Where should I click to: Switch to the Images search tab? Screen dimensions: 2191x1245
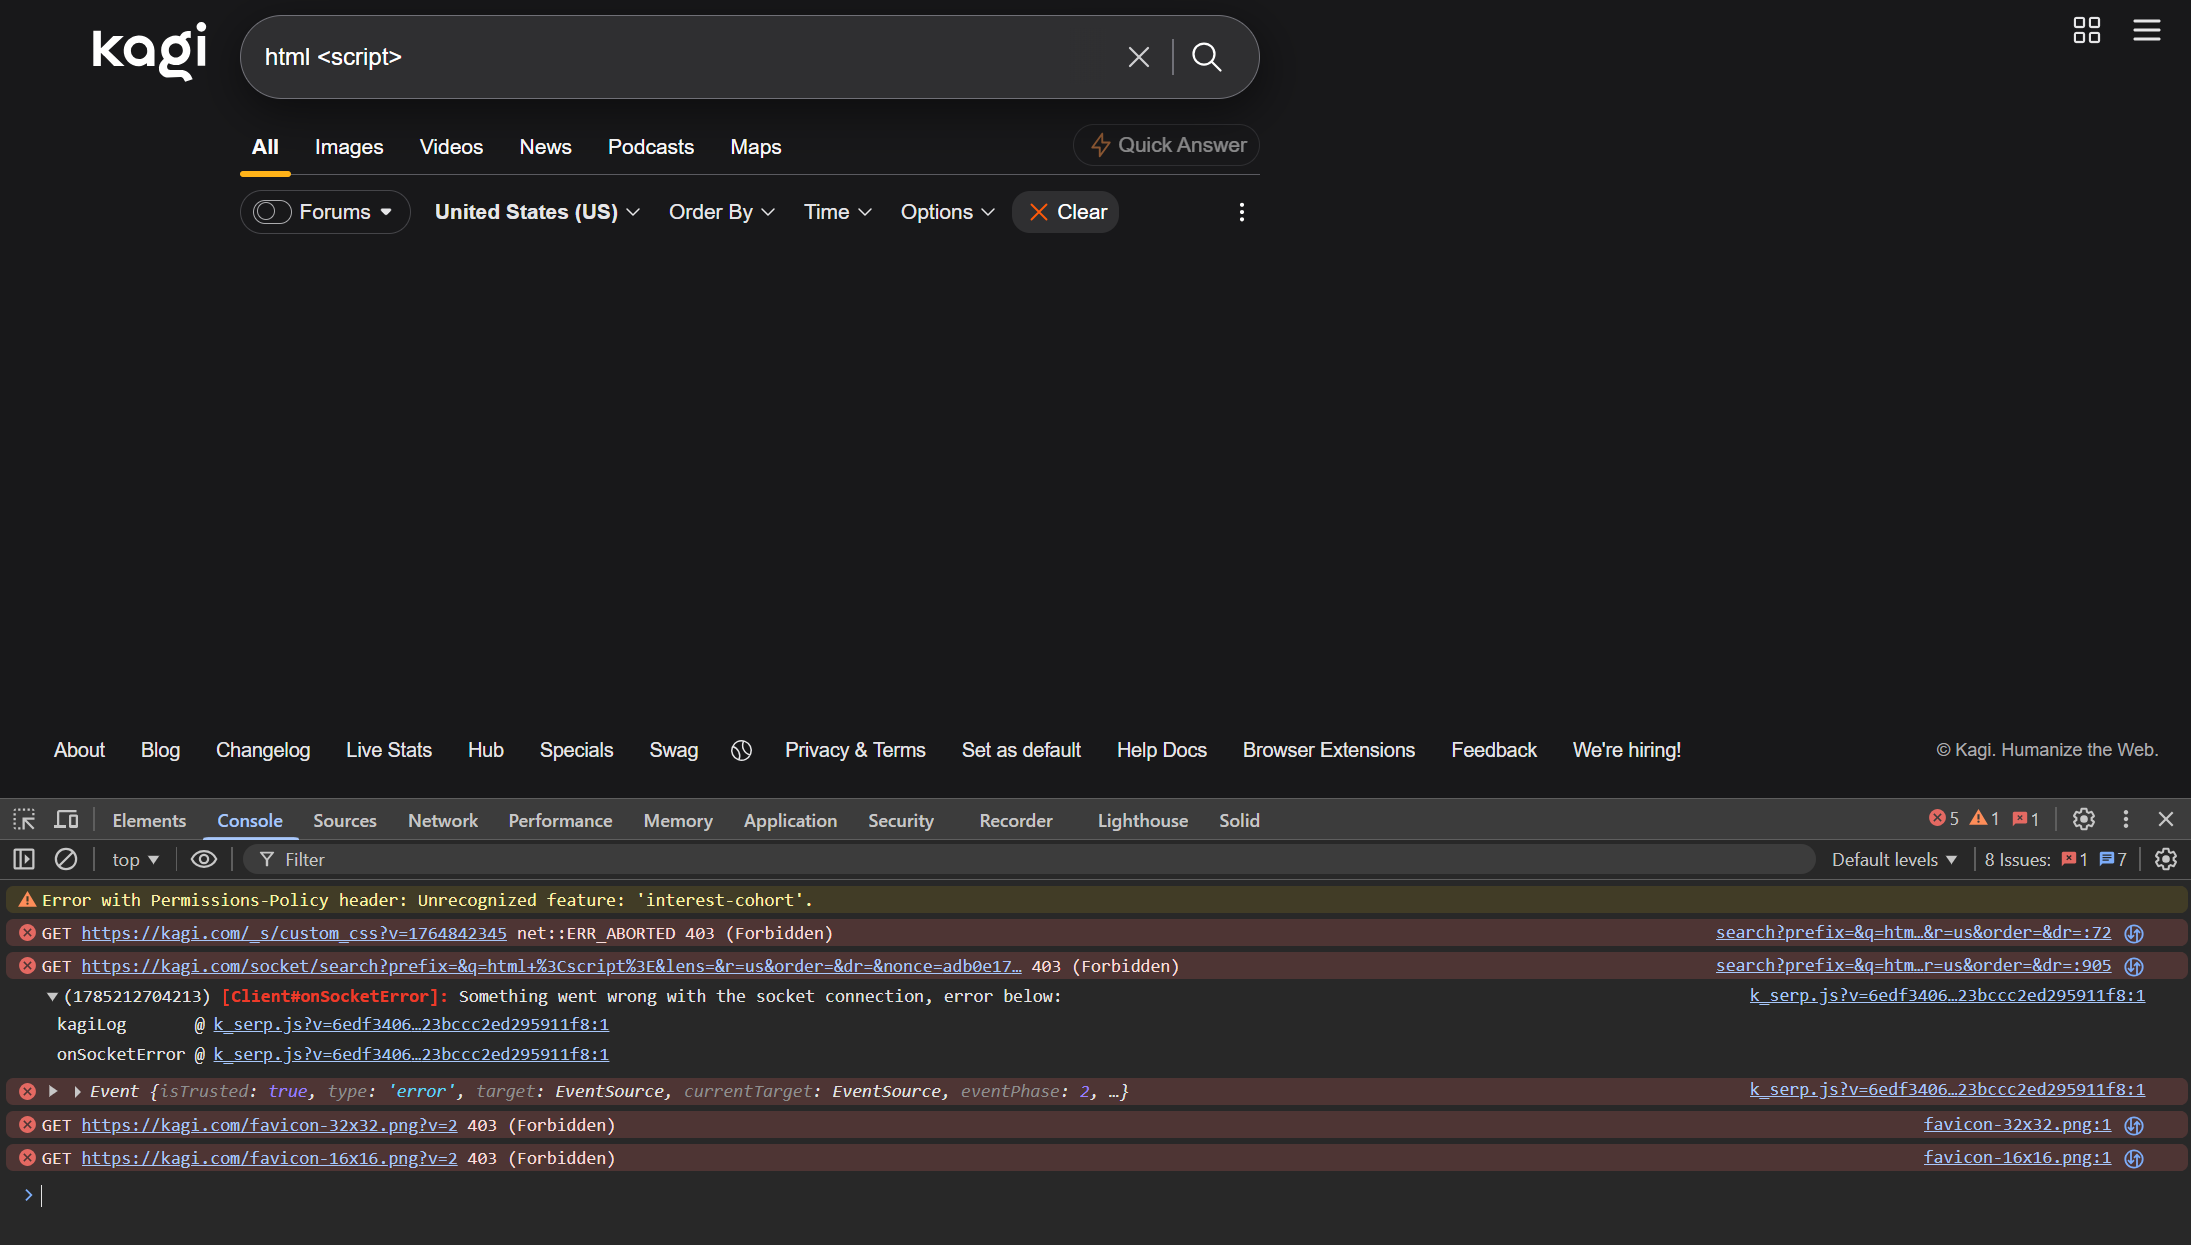pyautogui.click(x=349, y=147)
